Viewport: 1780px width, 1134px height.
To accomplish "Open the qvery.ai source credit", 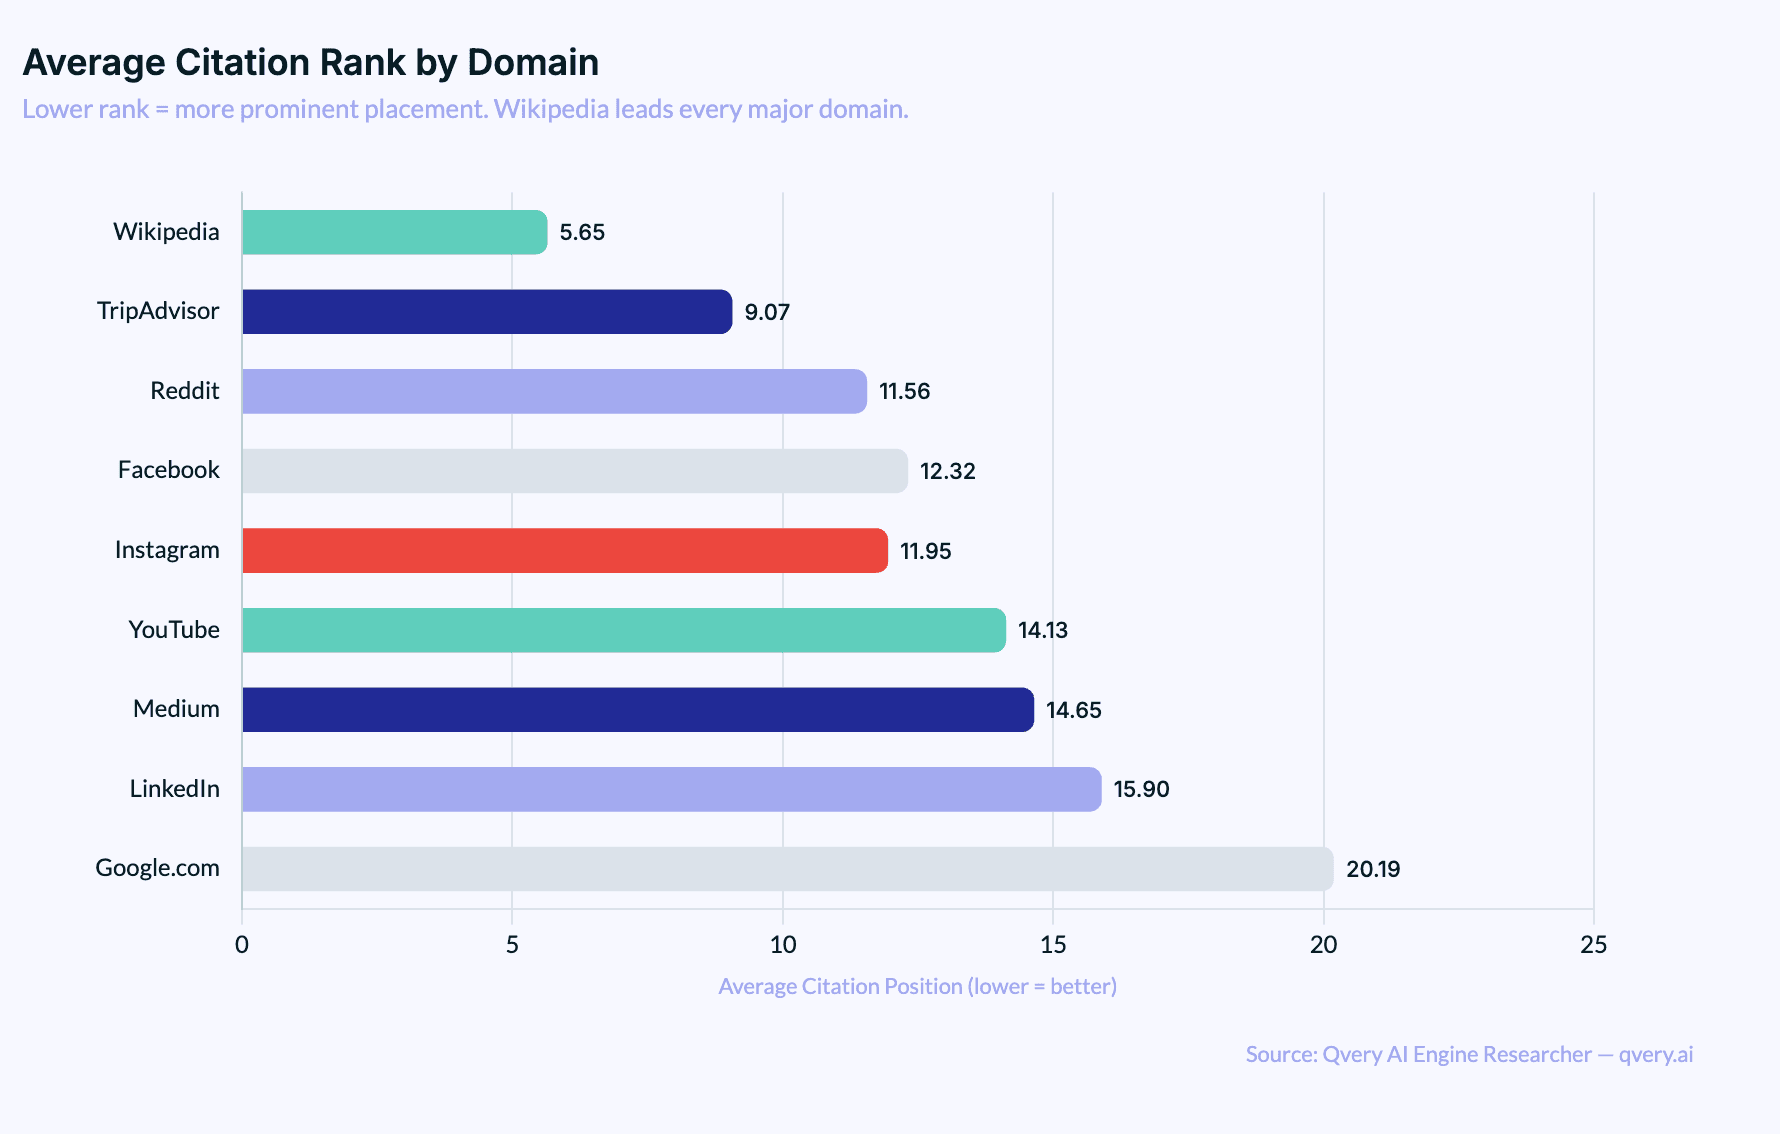I will (1469, 1055).
